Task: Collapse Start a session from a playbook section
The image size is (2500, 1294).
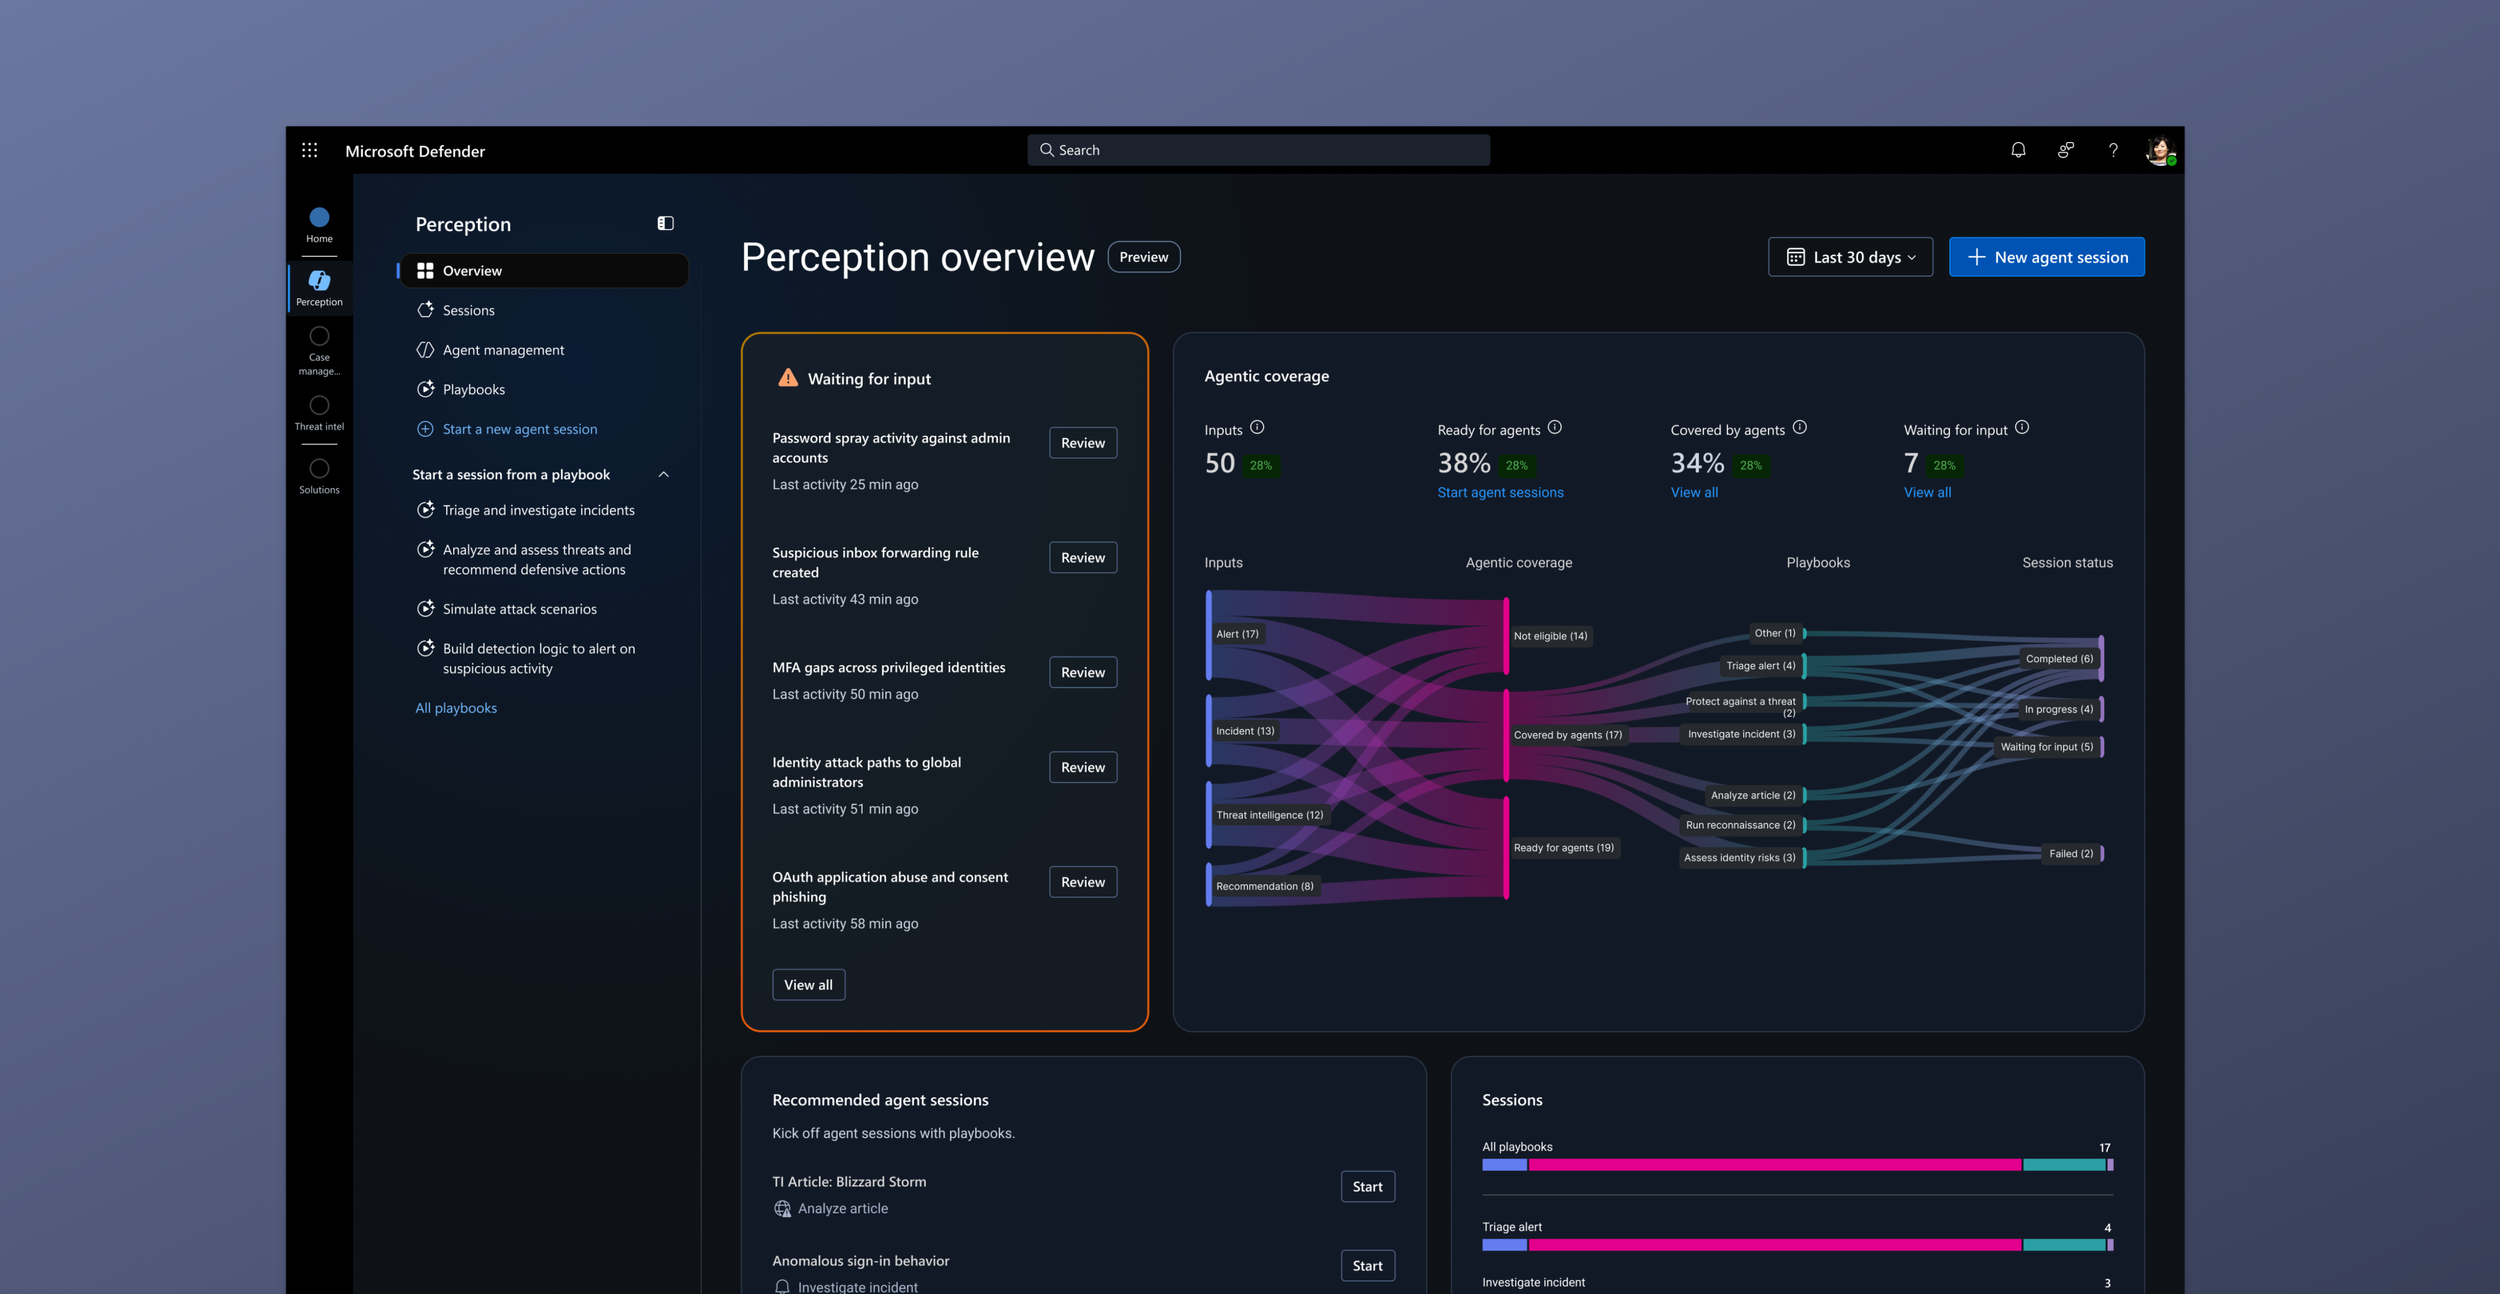Action: pos(663,474)
